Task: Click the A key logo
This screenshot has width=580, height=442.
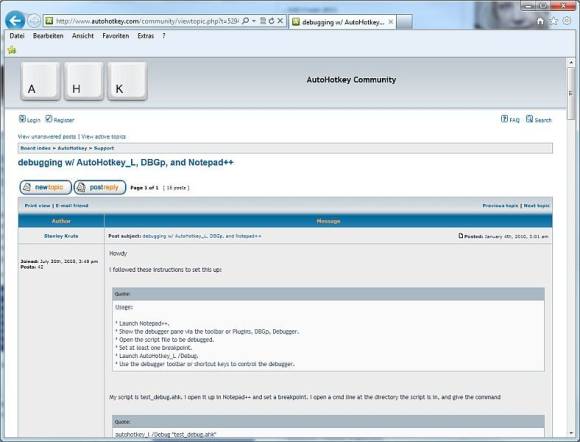Action: pos(40,81)
